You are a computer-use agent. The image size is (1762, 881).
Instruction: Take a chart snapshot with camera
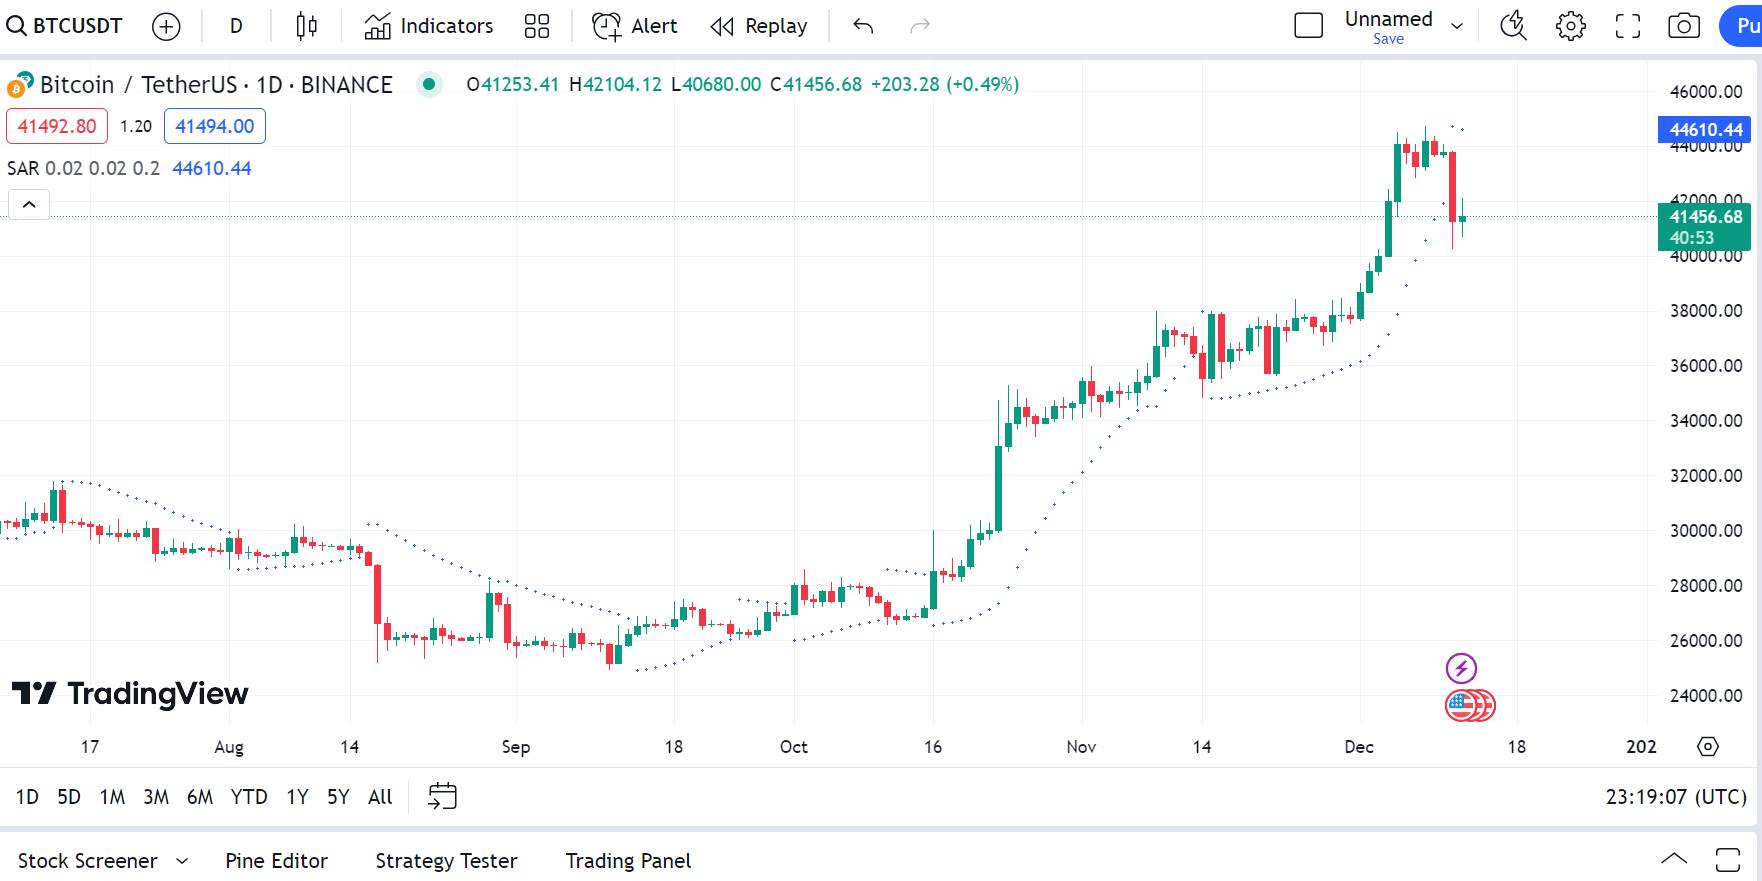click(1684, 27)
